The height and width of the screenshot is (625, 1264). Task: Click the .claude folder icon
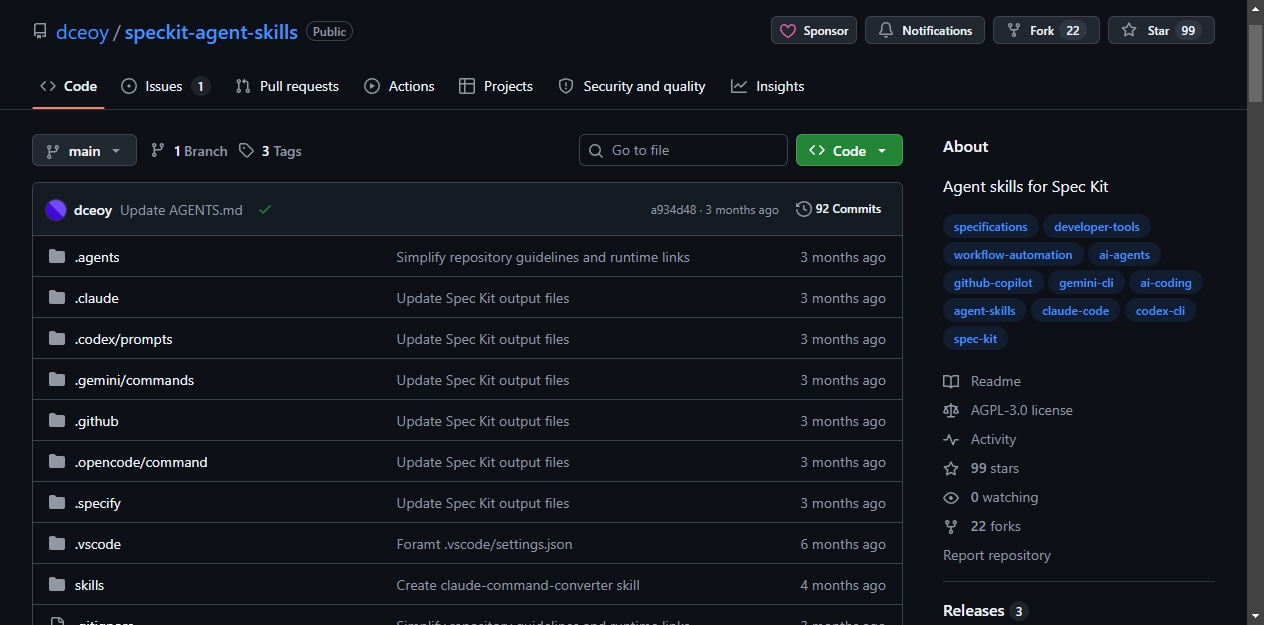coord(57,298)
